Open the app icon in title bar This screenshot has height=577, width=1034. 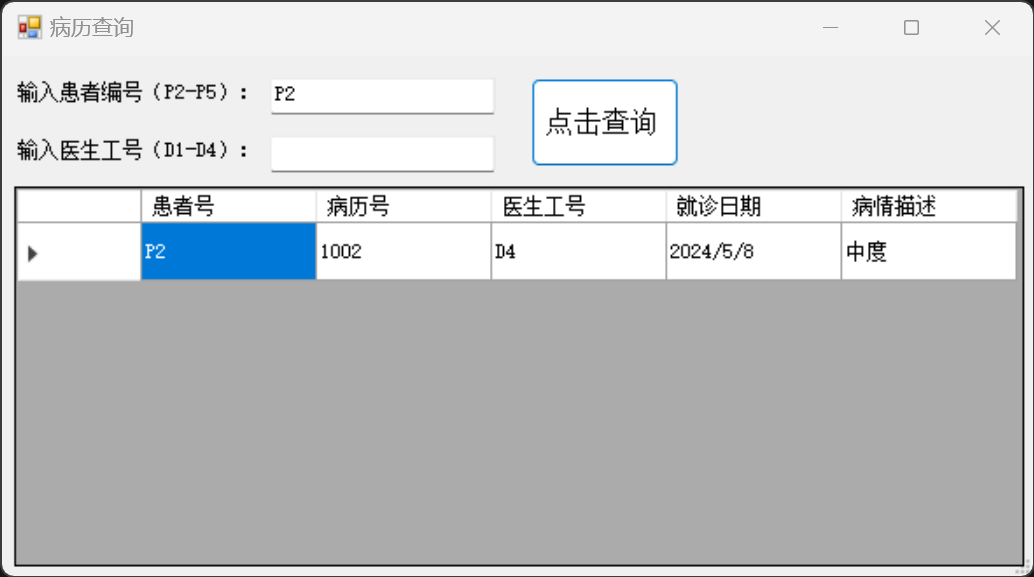point(30,28)
